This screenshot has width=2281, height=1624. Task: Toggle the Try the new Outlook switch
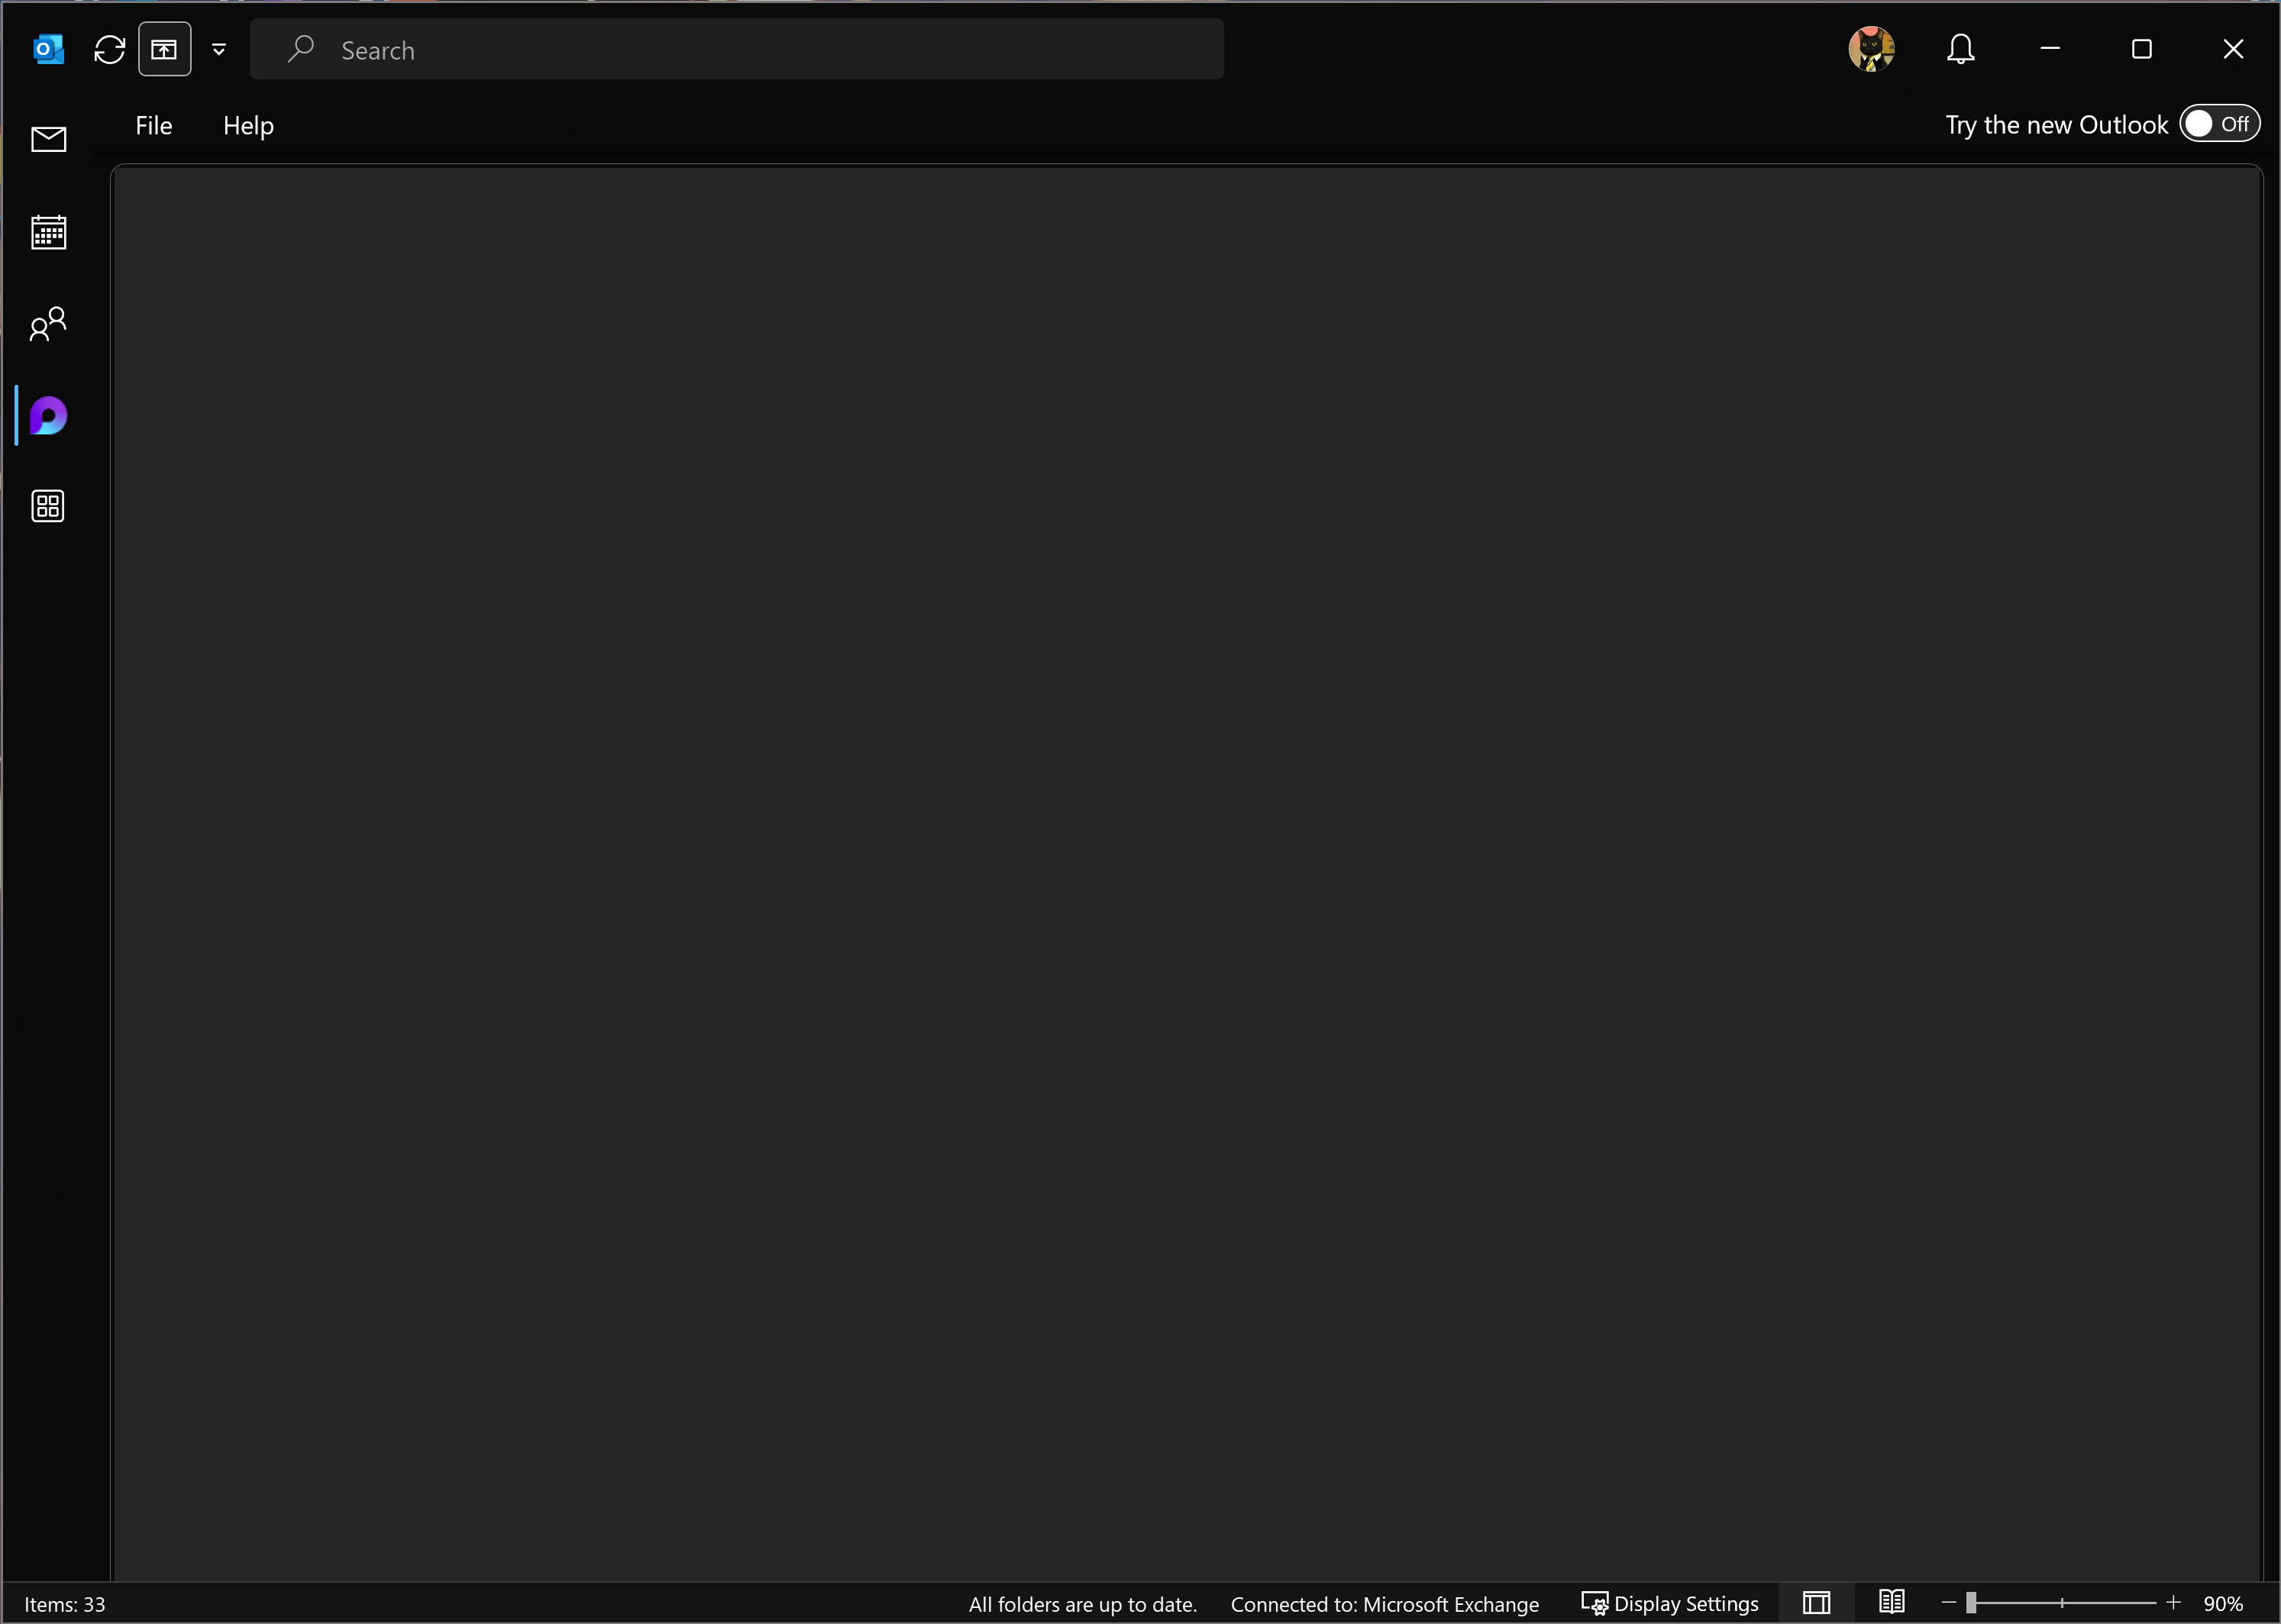pyautogui.click(x=2219, y=124)
